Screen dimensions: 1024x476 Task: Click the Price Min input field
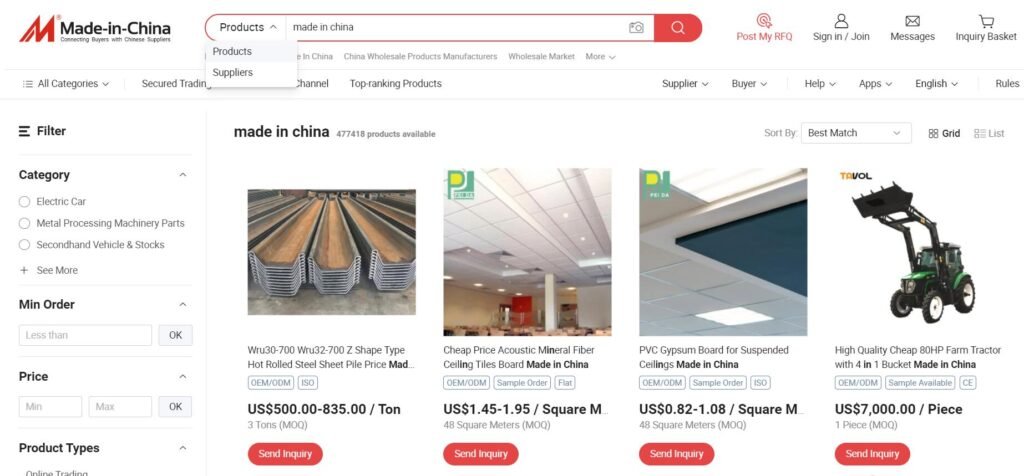pos(50,407)
